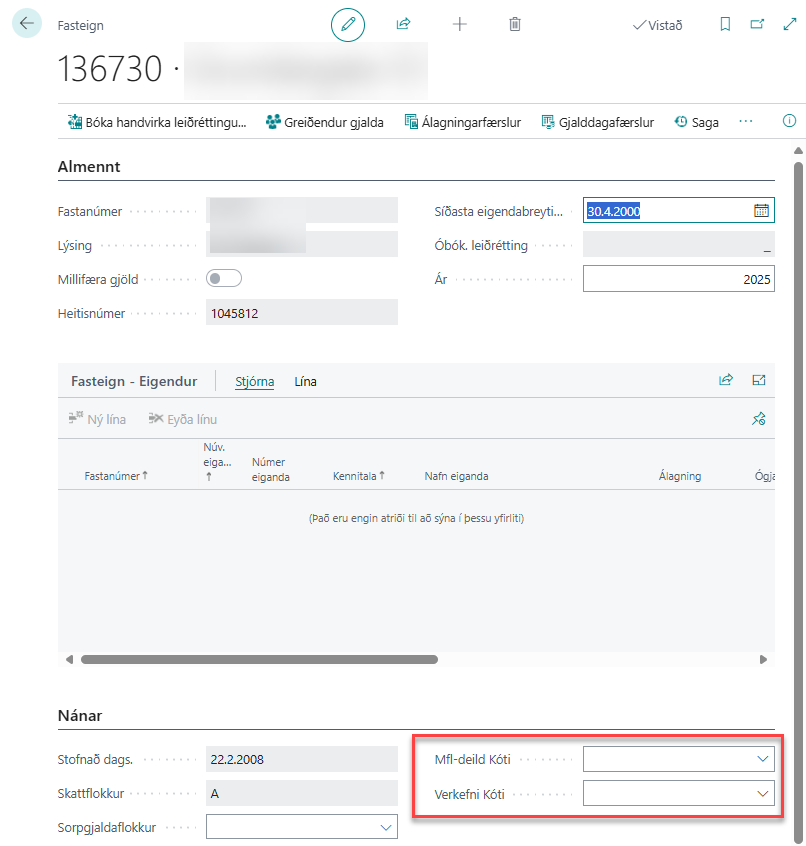Click the back arrow button
This screenshot has height=846, width=806.
(26, 24)
